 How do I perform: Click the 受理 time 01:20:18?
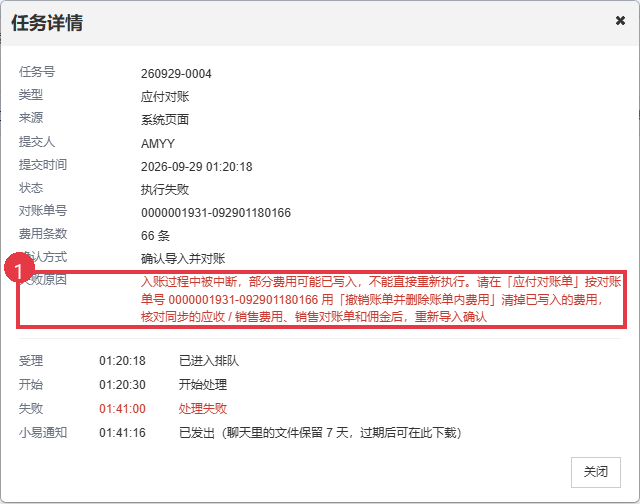click(x=122, y=361)
